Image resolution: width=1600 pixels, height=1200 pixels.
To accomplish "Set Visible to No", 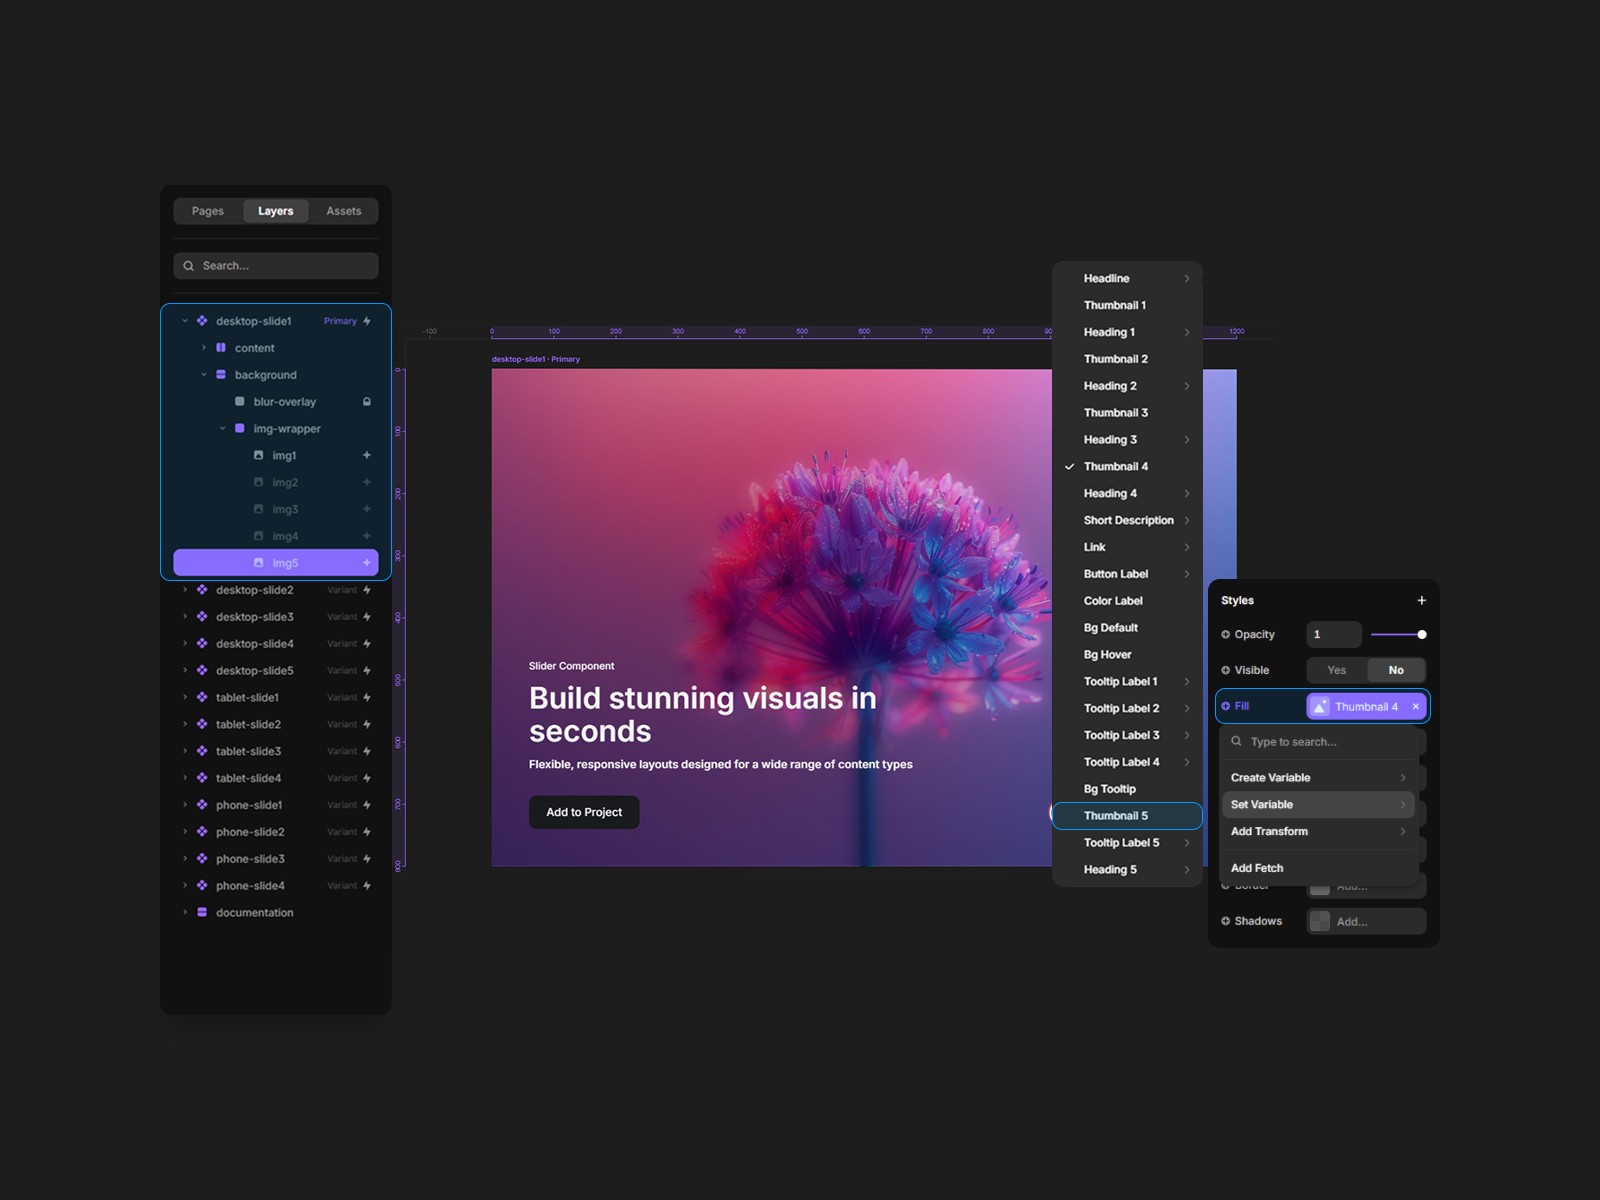I will pos(1396,671).
